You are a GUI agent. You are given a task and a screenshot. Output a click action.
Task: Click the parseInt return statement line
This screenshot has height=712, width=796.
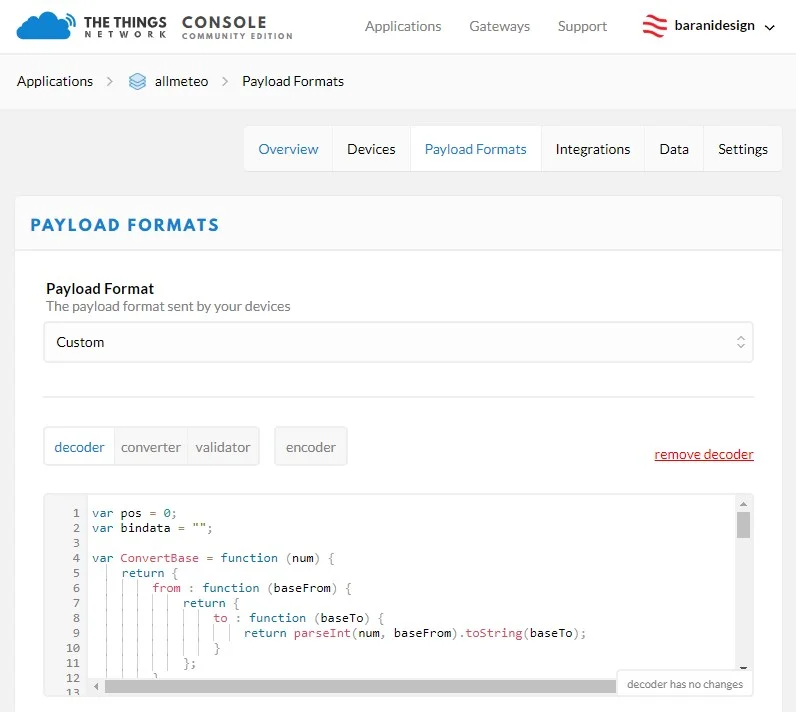415,633
